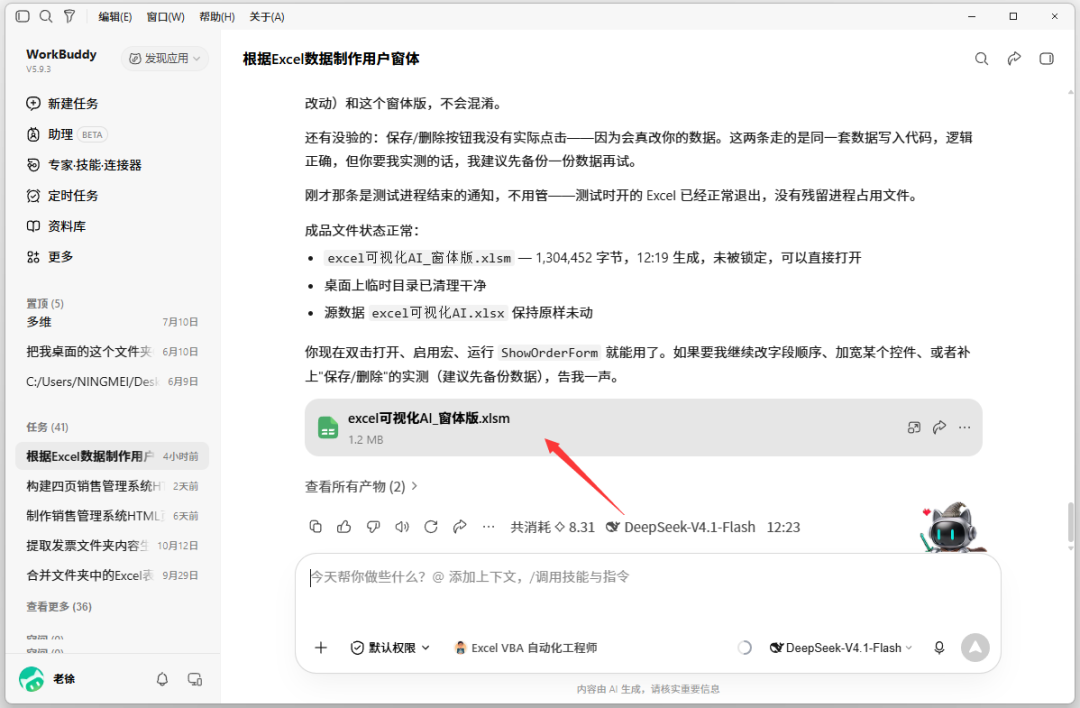Open the 帮助(H) menu
The width and height of the screenshot is (1080, 708).
(217, 17)
